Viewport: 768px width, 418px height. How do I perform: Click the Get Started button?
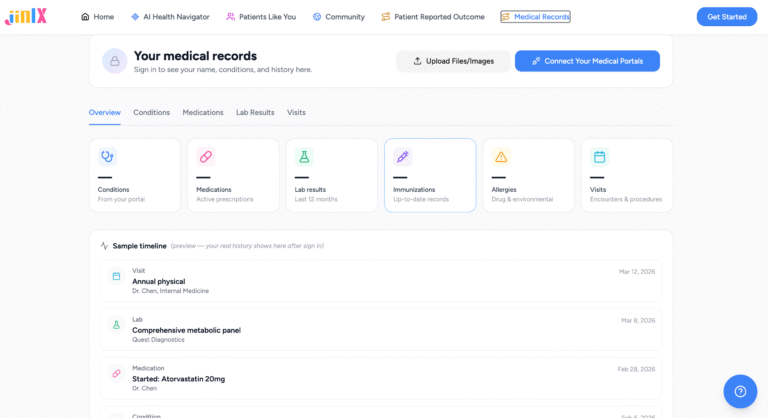[x=727, y=17]
